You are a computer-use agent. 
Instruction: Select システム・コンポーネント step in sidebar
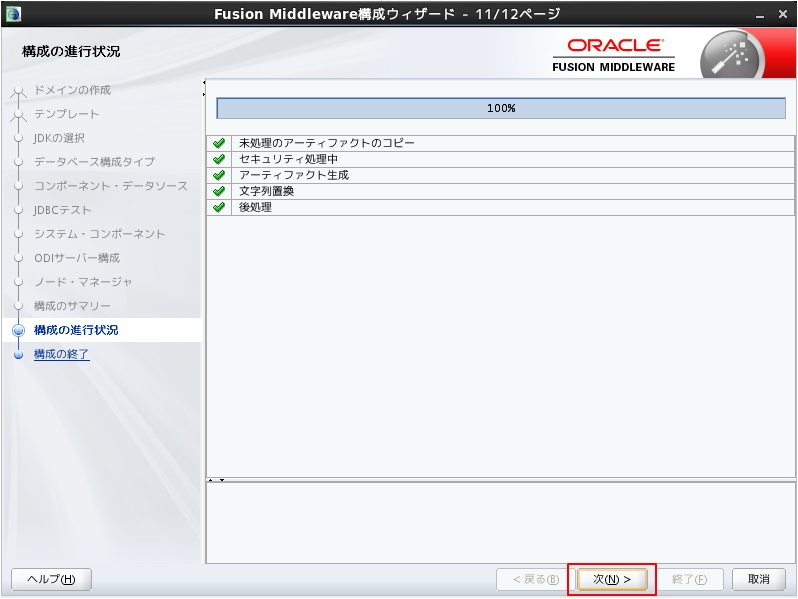[100, 234]
